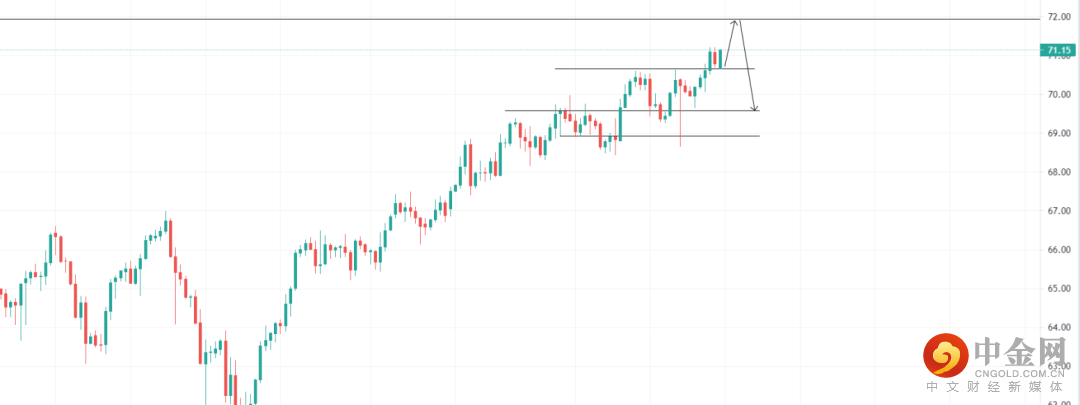The height and width of the screenshot is (405, 1080).
Task: Click the long-wick red candle dipping below 69.00
Action: tap(680, 125)
